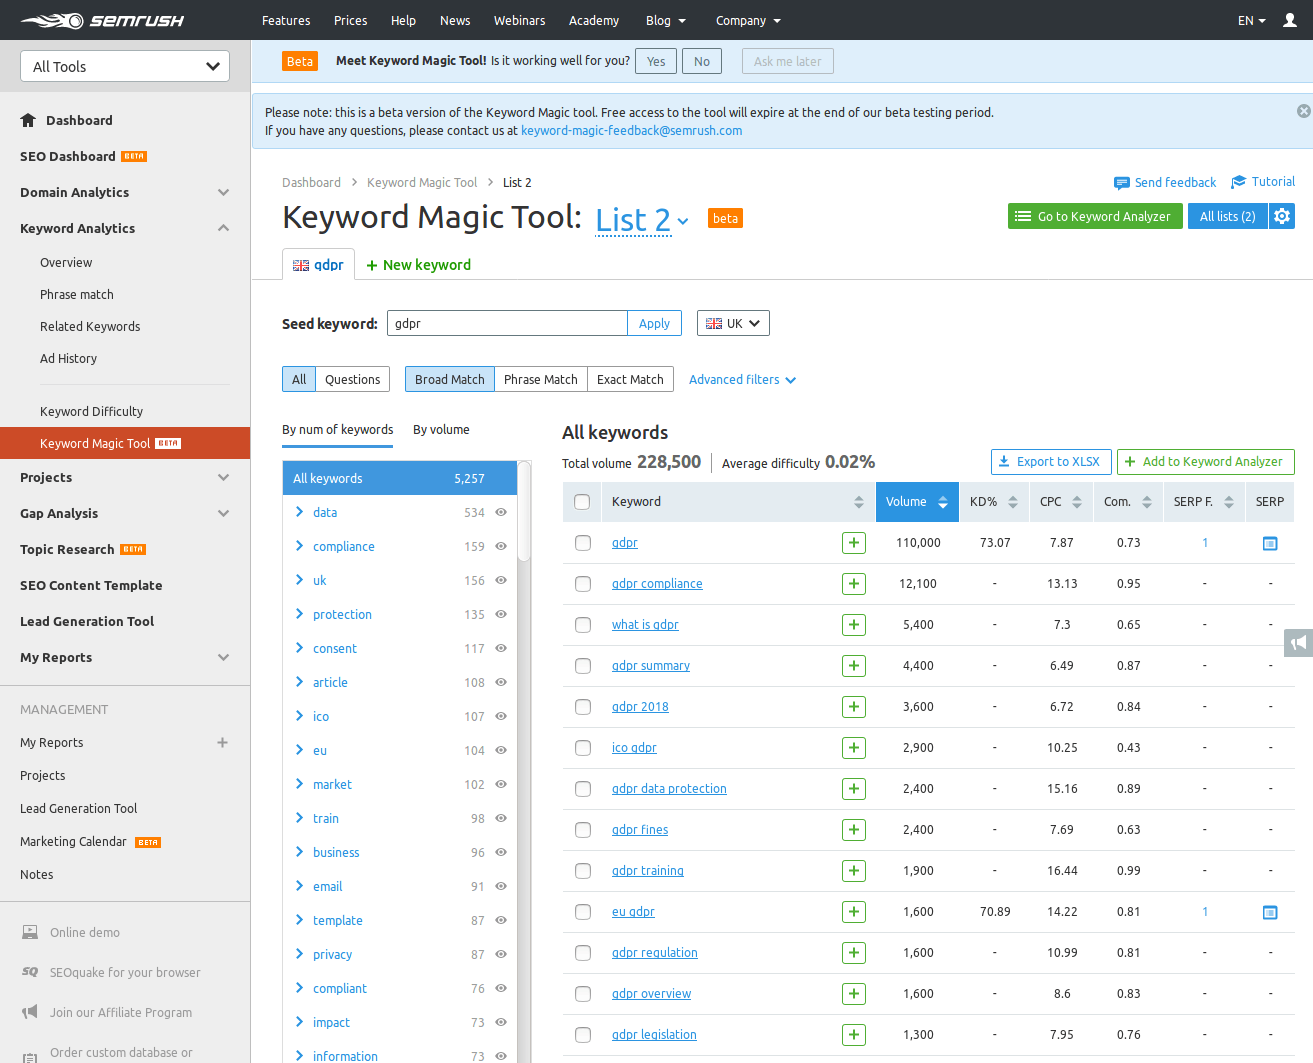Open the UK database dropdown

[x=733, y=323]
